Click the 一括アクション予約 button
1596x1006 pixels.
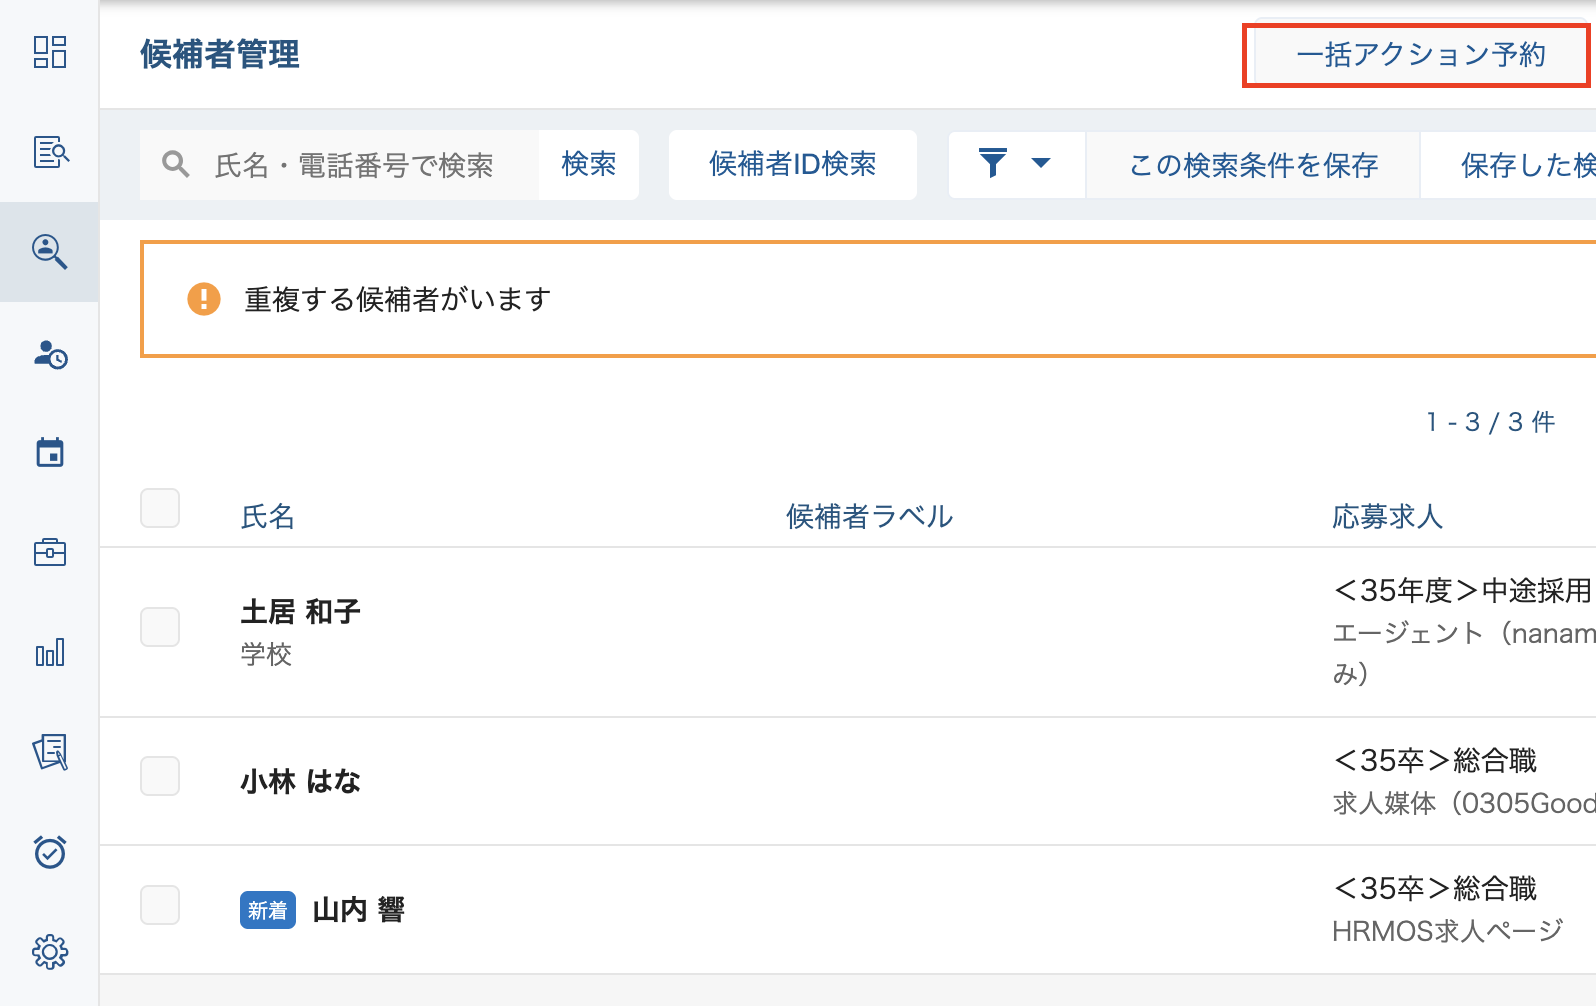1419,55
